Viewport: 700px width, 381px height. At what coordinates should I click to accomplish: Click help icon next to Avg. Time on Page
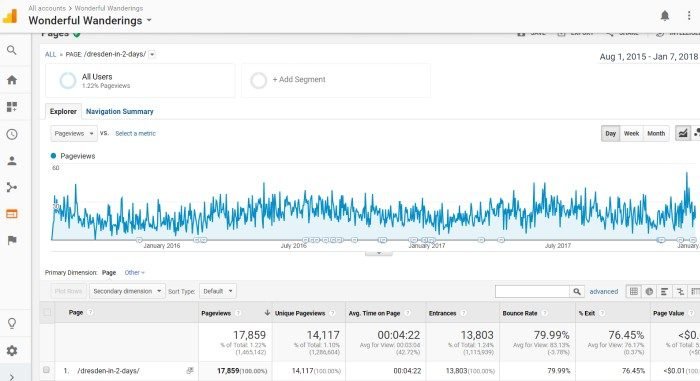tap(407, 313)
